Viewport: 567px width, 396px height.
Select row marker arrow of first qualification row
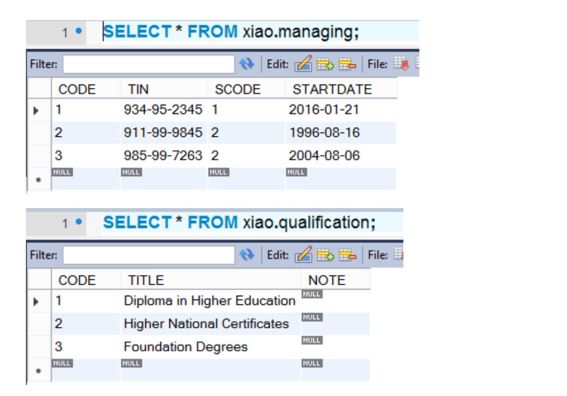[x=36, y=301]
